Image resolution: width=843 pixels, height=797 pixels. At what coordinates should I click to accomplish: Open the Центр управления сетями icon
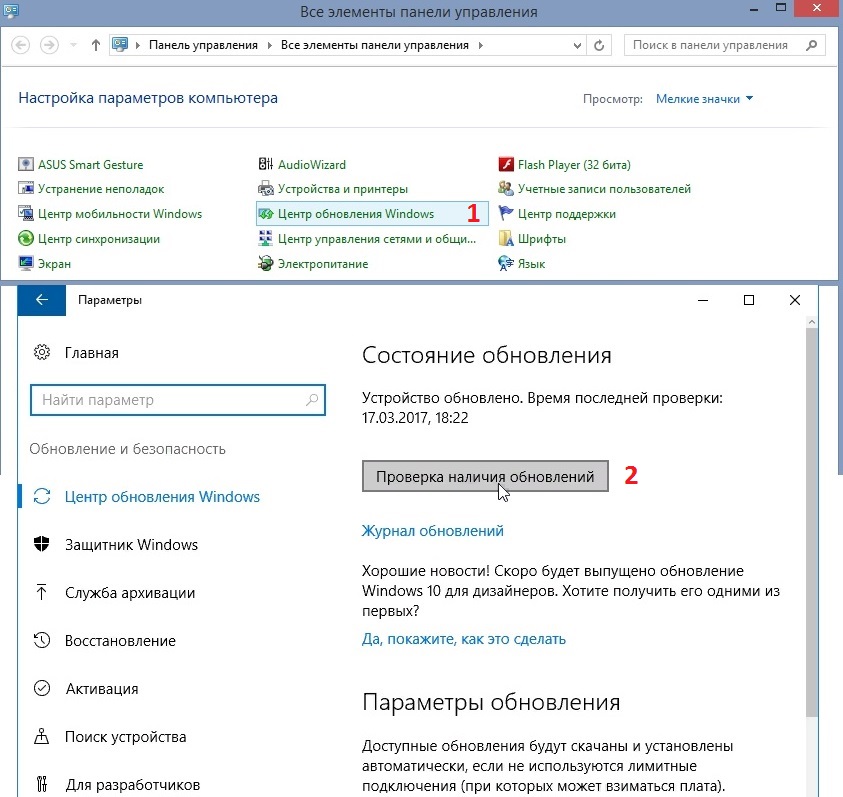pyautogui.click(x=266, y=238)
